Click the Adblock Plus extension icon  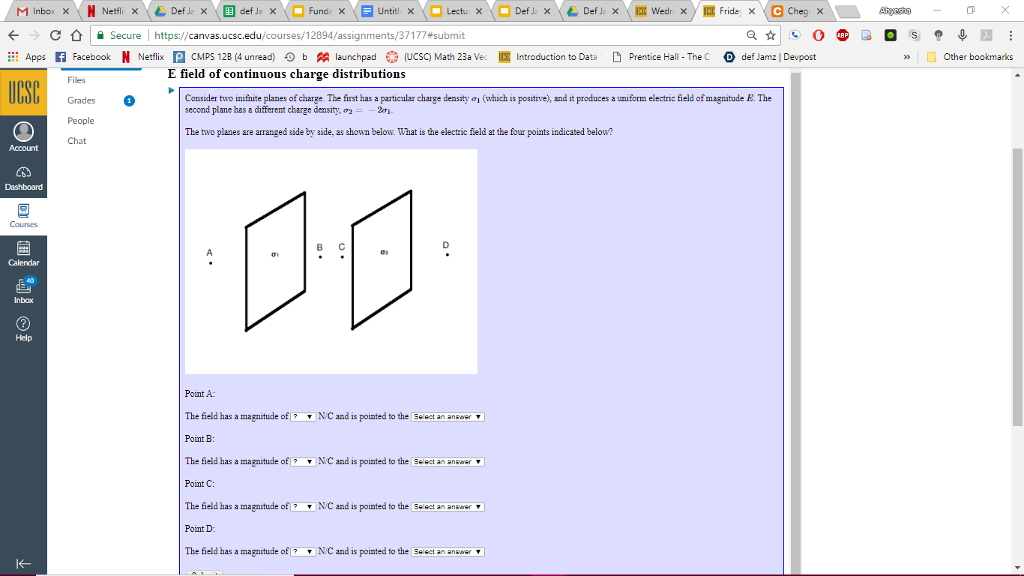842,35
